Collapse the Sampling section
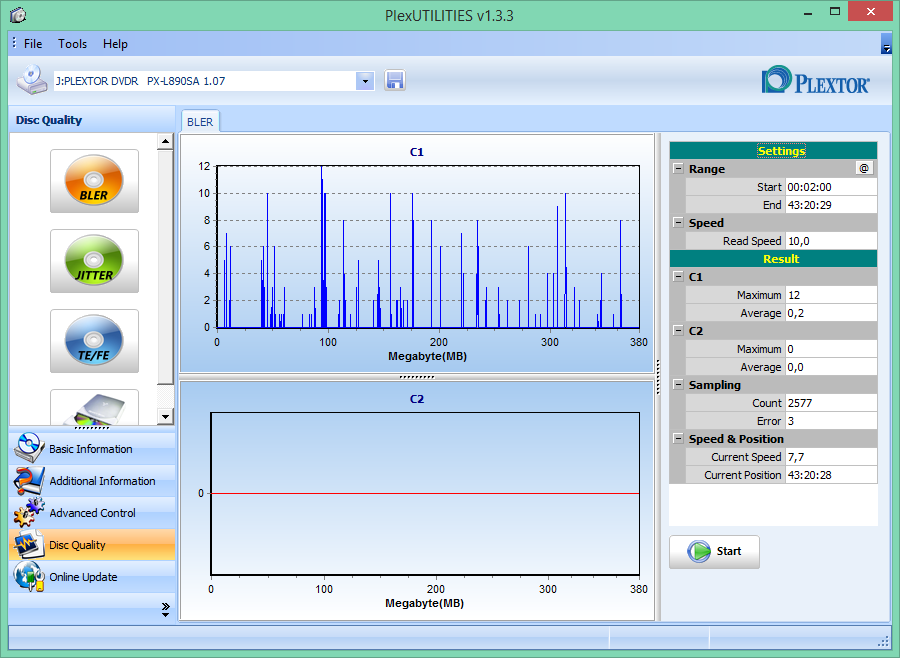 pyautogui.click(x=678, y=385)
